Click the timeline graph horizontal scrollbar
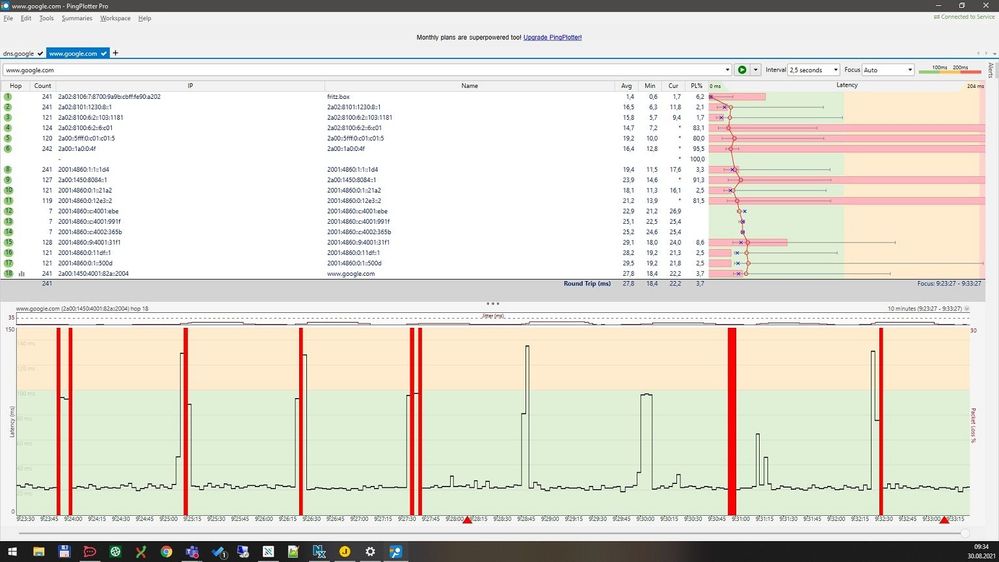Screen dimensions: 999x562 coord(492,533)
